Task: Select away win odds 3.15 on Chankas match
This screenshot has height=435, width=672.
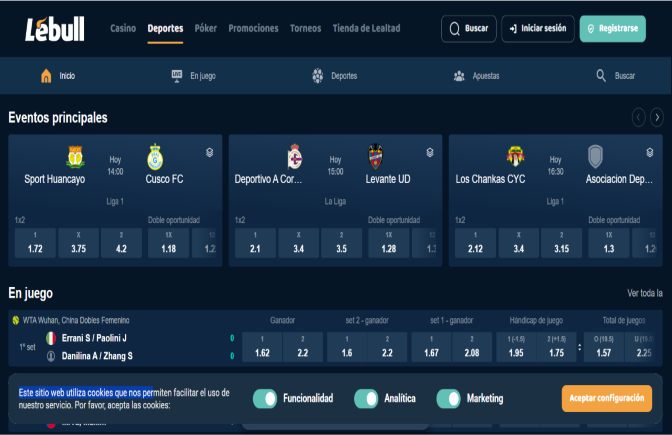Action: coord(561,243)
